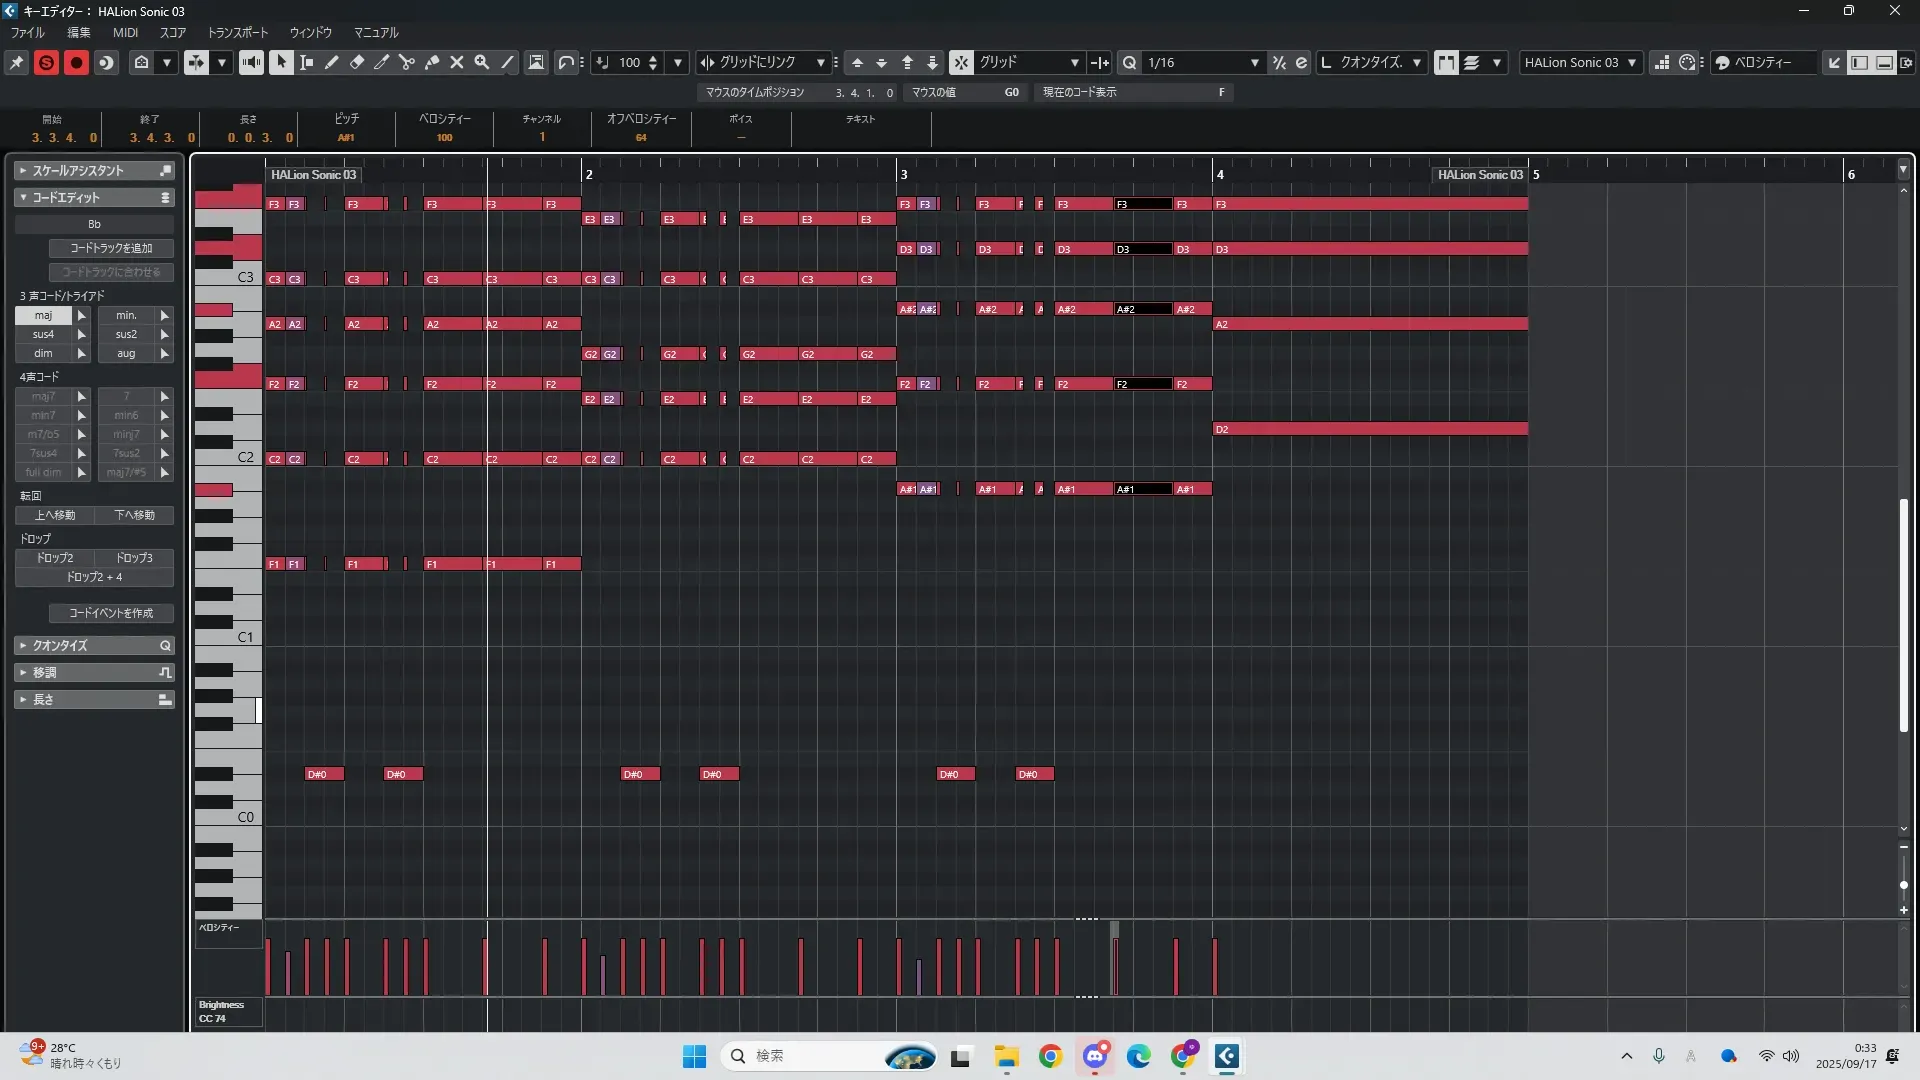Image resolution: width=1920 pixels, height=1080 pixels.
Task: Open the Grid snap type dropdown
Action: pos(1029,62)
